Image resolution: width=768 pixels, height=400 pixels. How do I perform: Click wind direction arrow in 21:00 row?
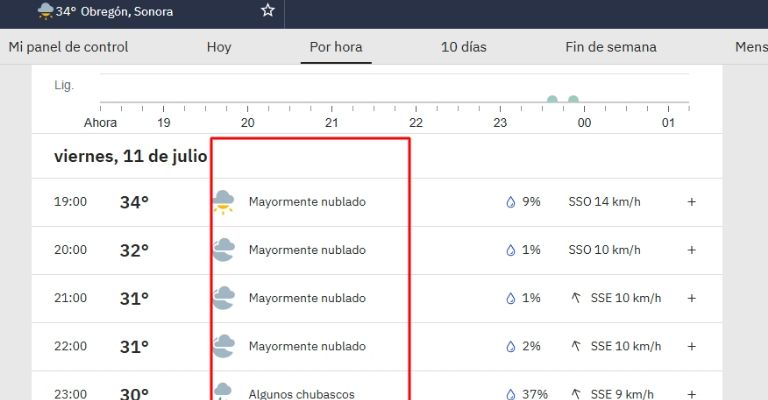576,298
